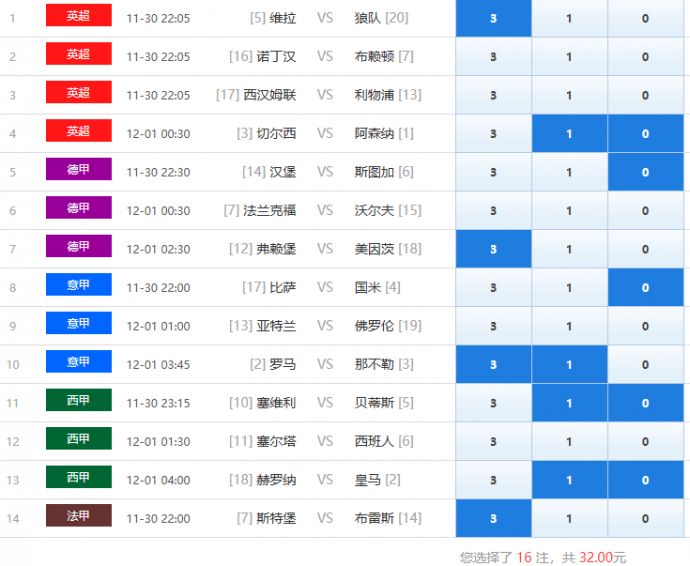Choose the 3 option for 切尔西 vs 阿森纳
The height and width of the screenshot is (566, 690).
(493, 133)
